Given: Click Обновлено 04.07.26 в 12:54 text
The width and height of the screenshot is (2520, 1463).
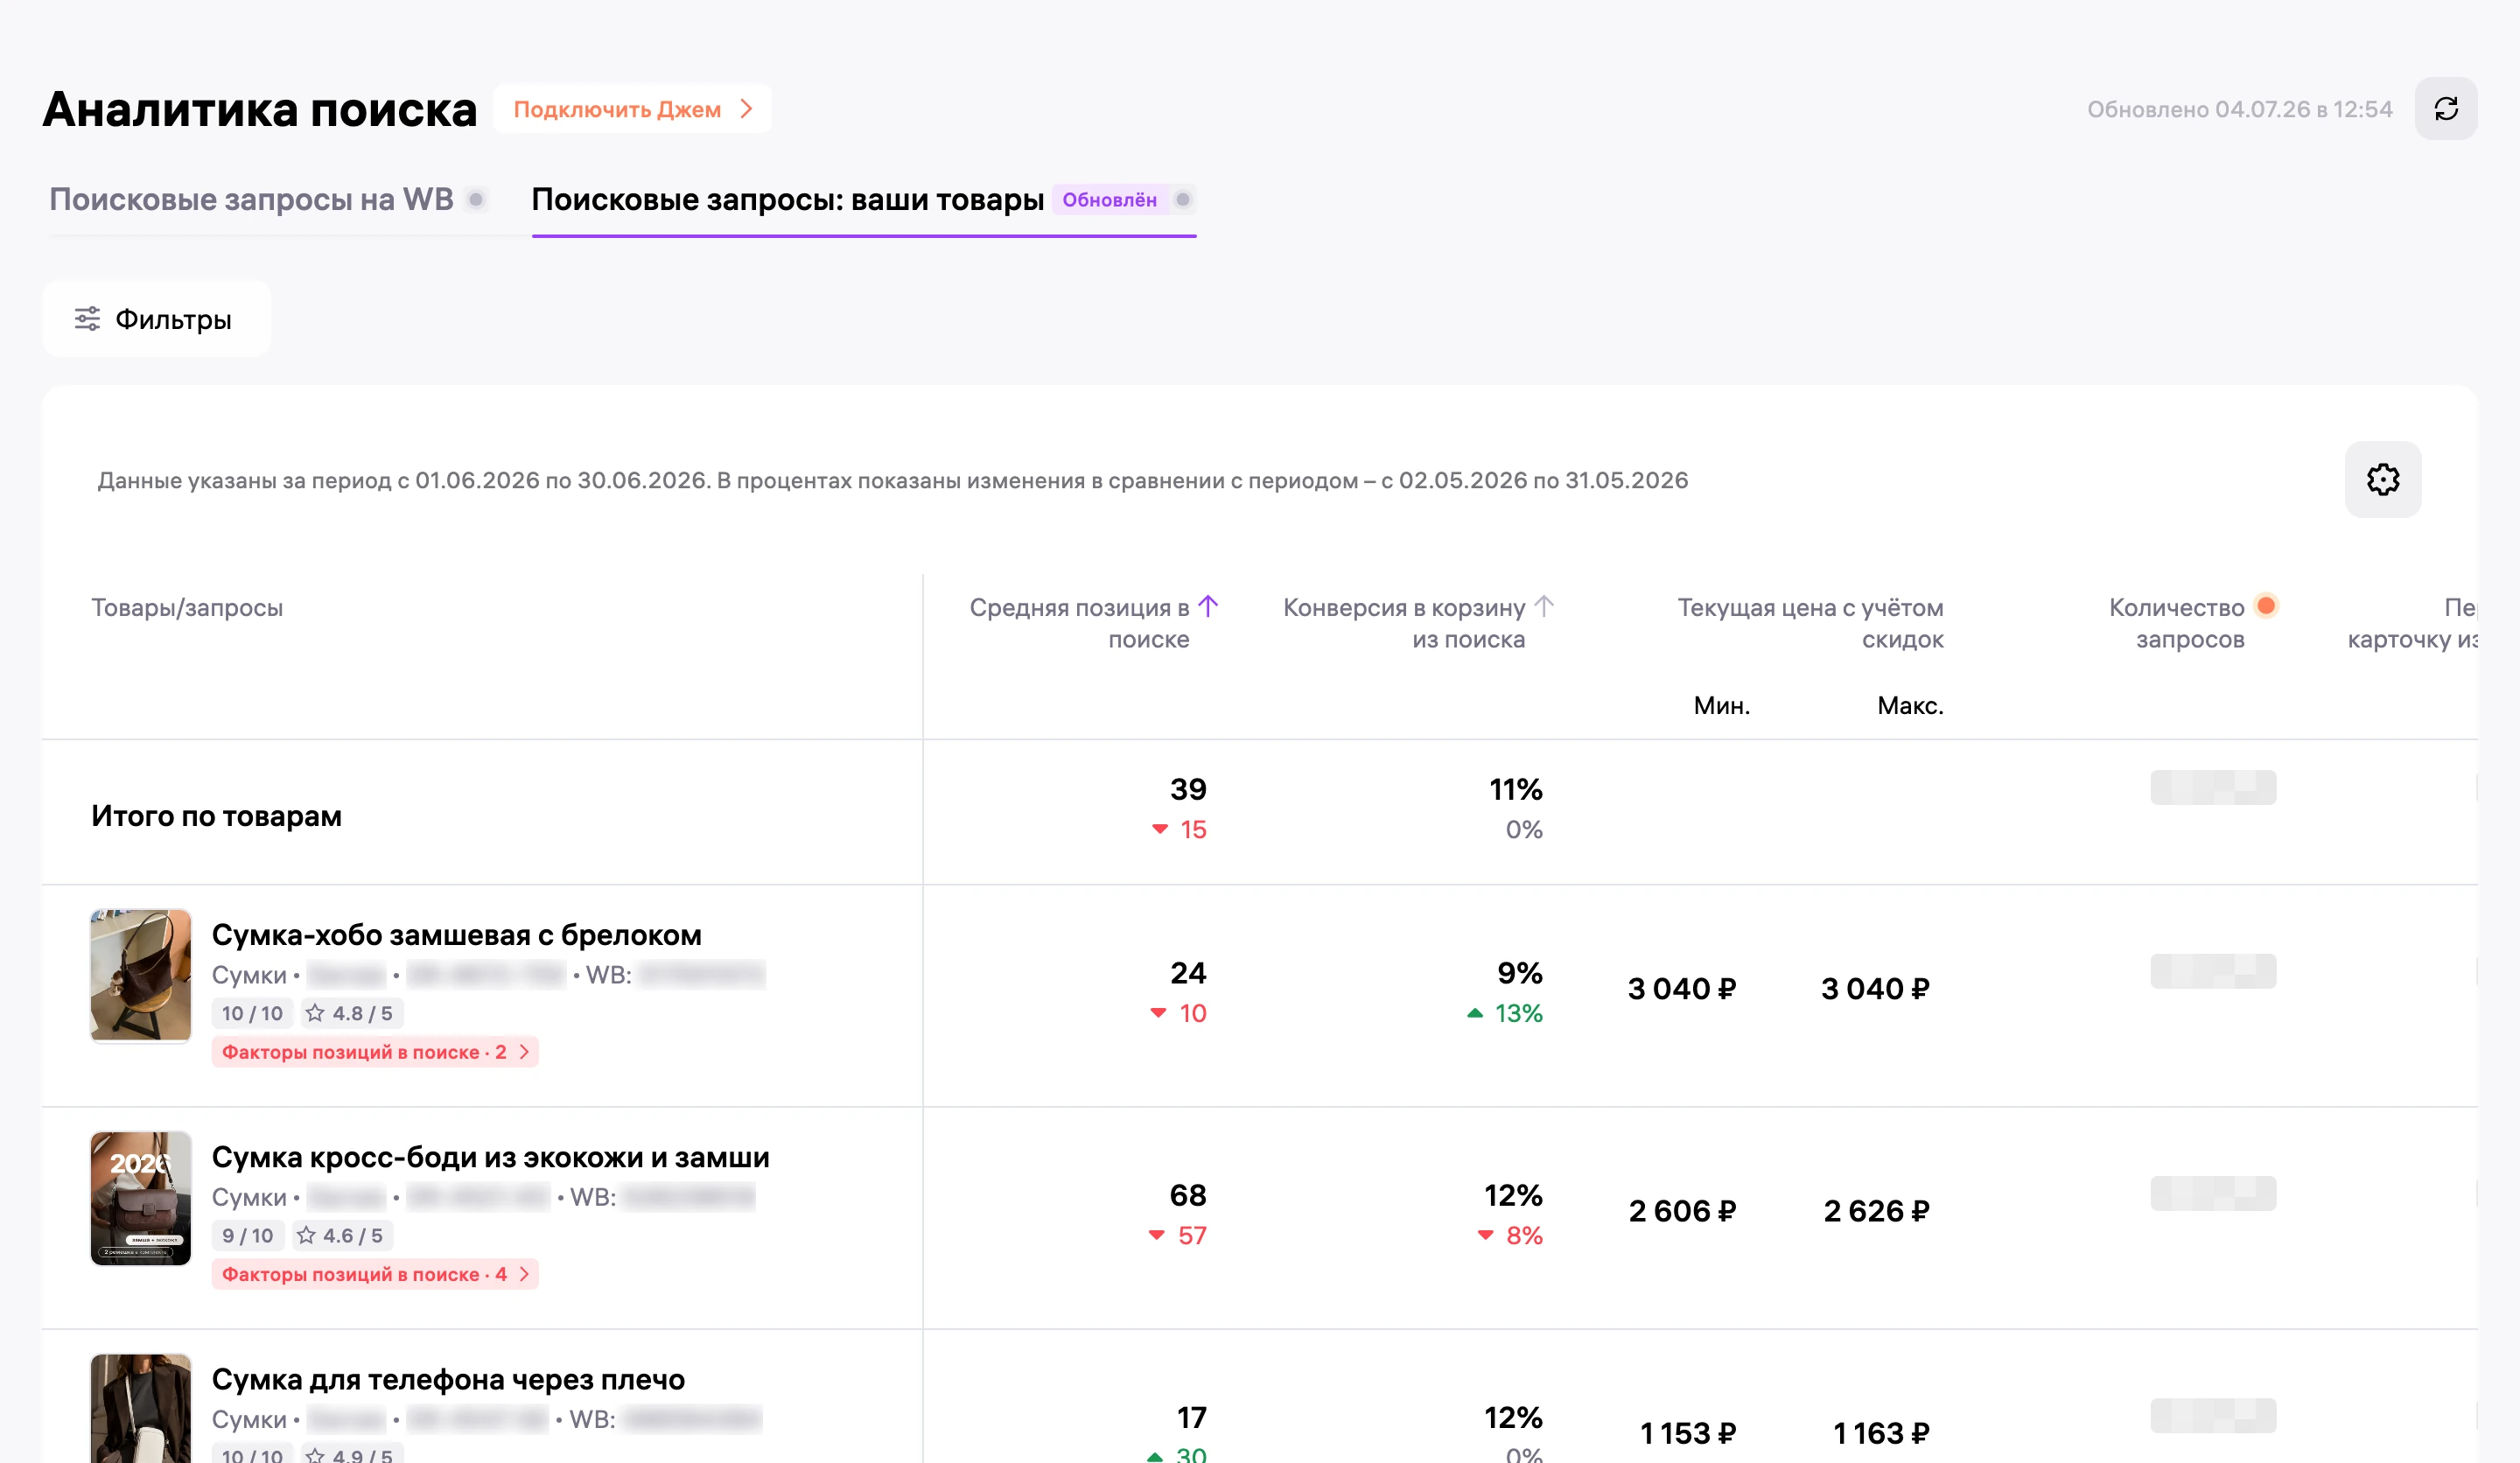Looking at the screenshot, I should click(x=2239, y=109).
